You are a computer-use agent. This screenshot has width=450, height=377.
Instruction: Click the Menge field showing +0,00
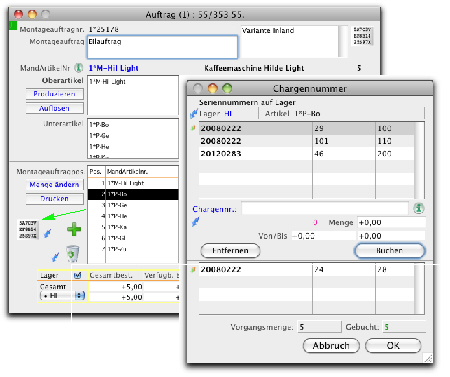point(391,223)
